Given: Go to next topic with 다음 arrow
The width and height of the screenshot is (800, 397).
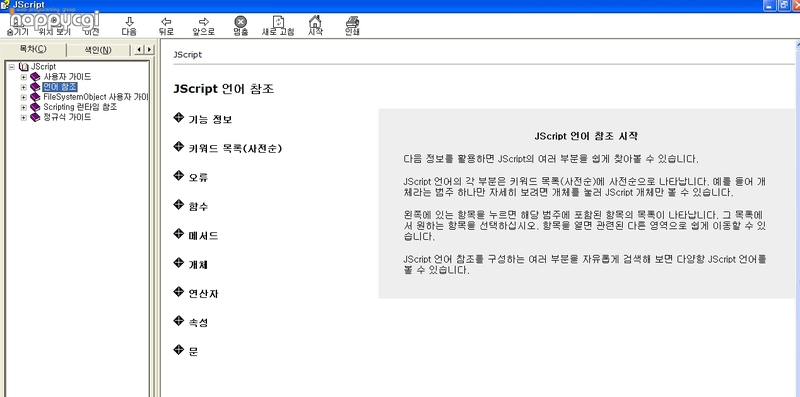Looking at the screenshot, I should tap(129, 26).
